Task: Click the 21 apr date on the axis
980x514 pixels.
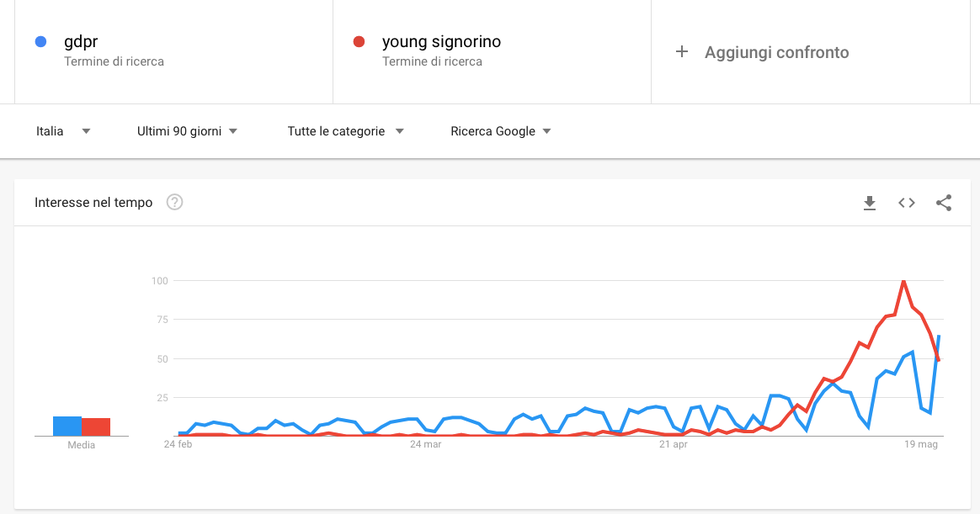Action: 673,445
